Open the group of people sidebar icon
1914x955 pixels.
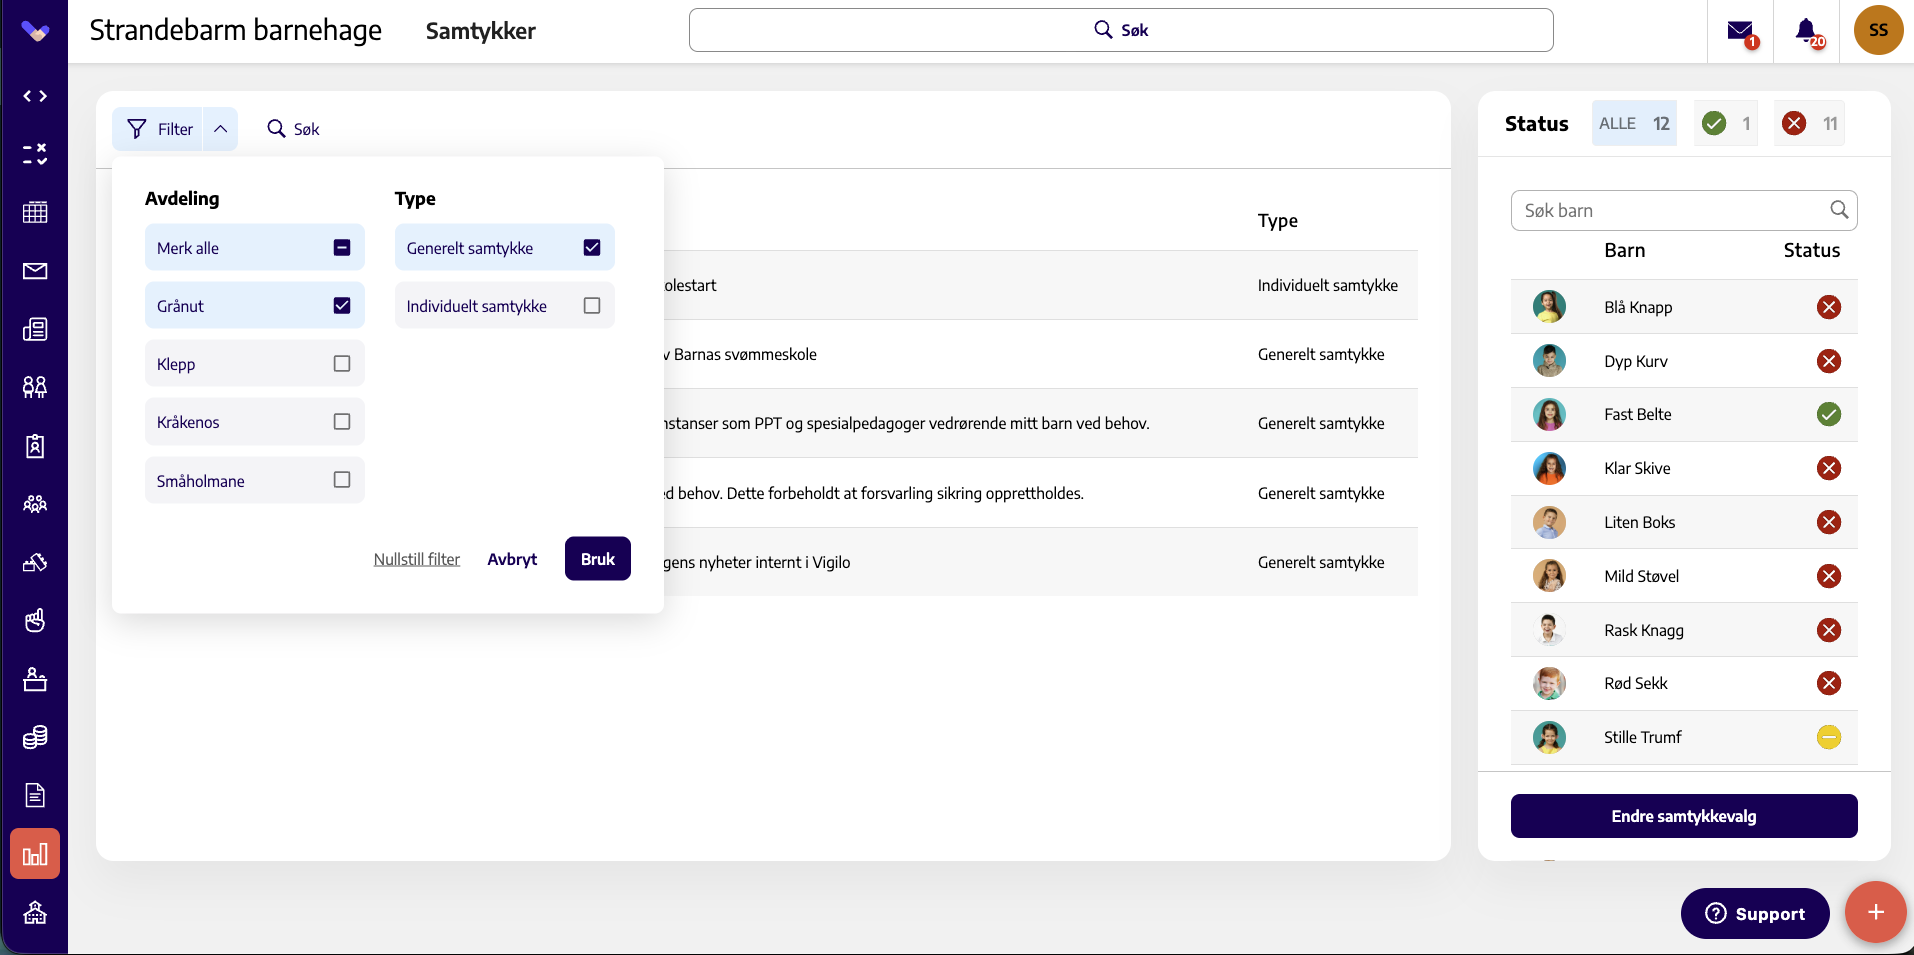[x=35, y=504]
